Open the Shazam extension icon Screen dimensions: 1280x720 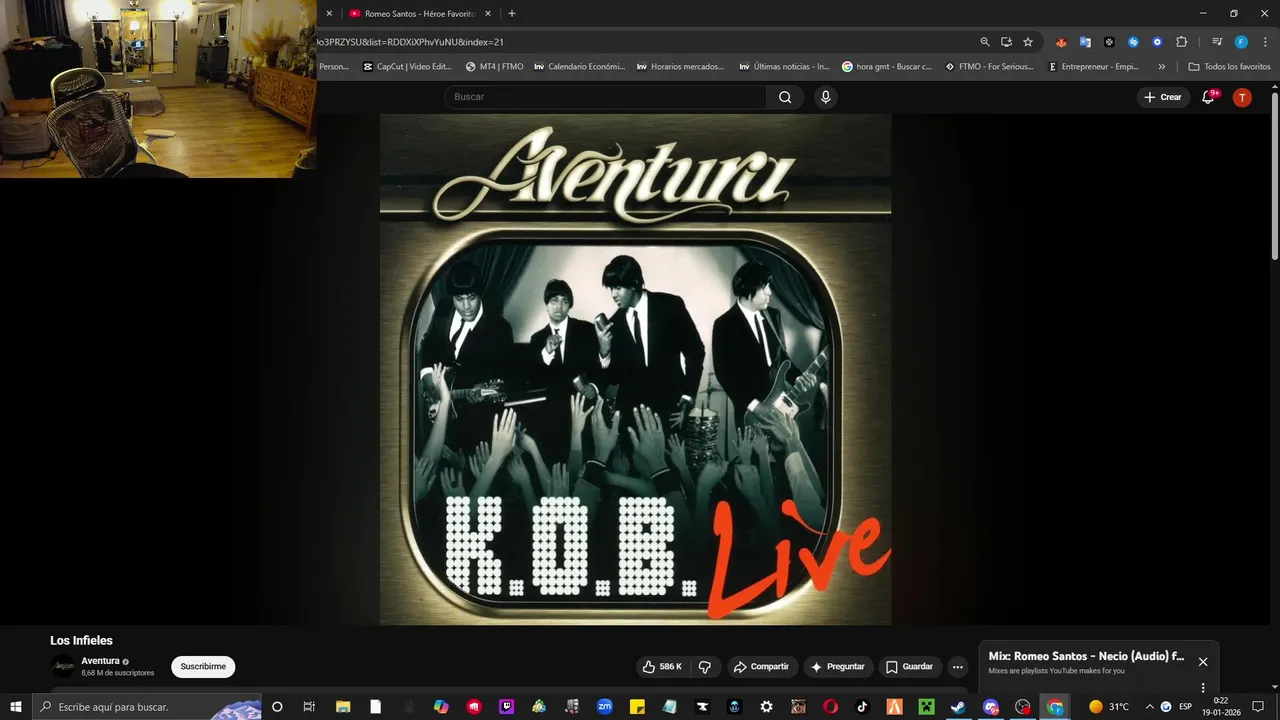click(1133, 42)
